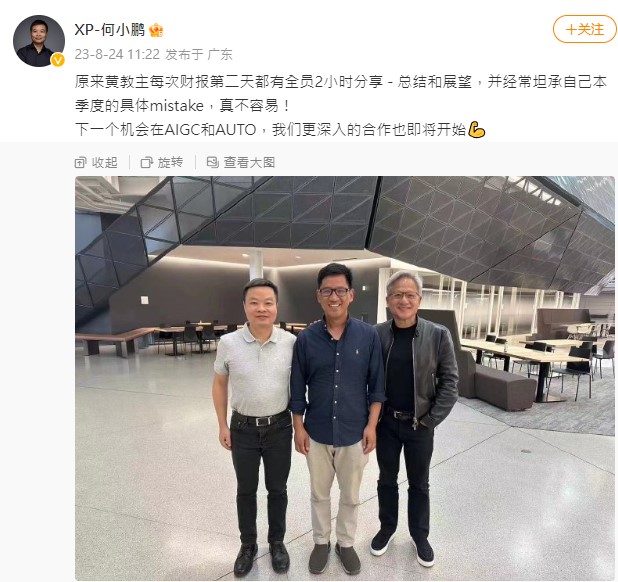Rotate the photo using 旋转 label

tap(170, 162)
